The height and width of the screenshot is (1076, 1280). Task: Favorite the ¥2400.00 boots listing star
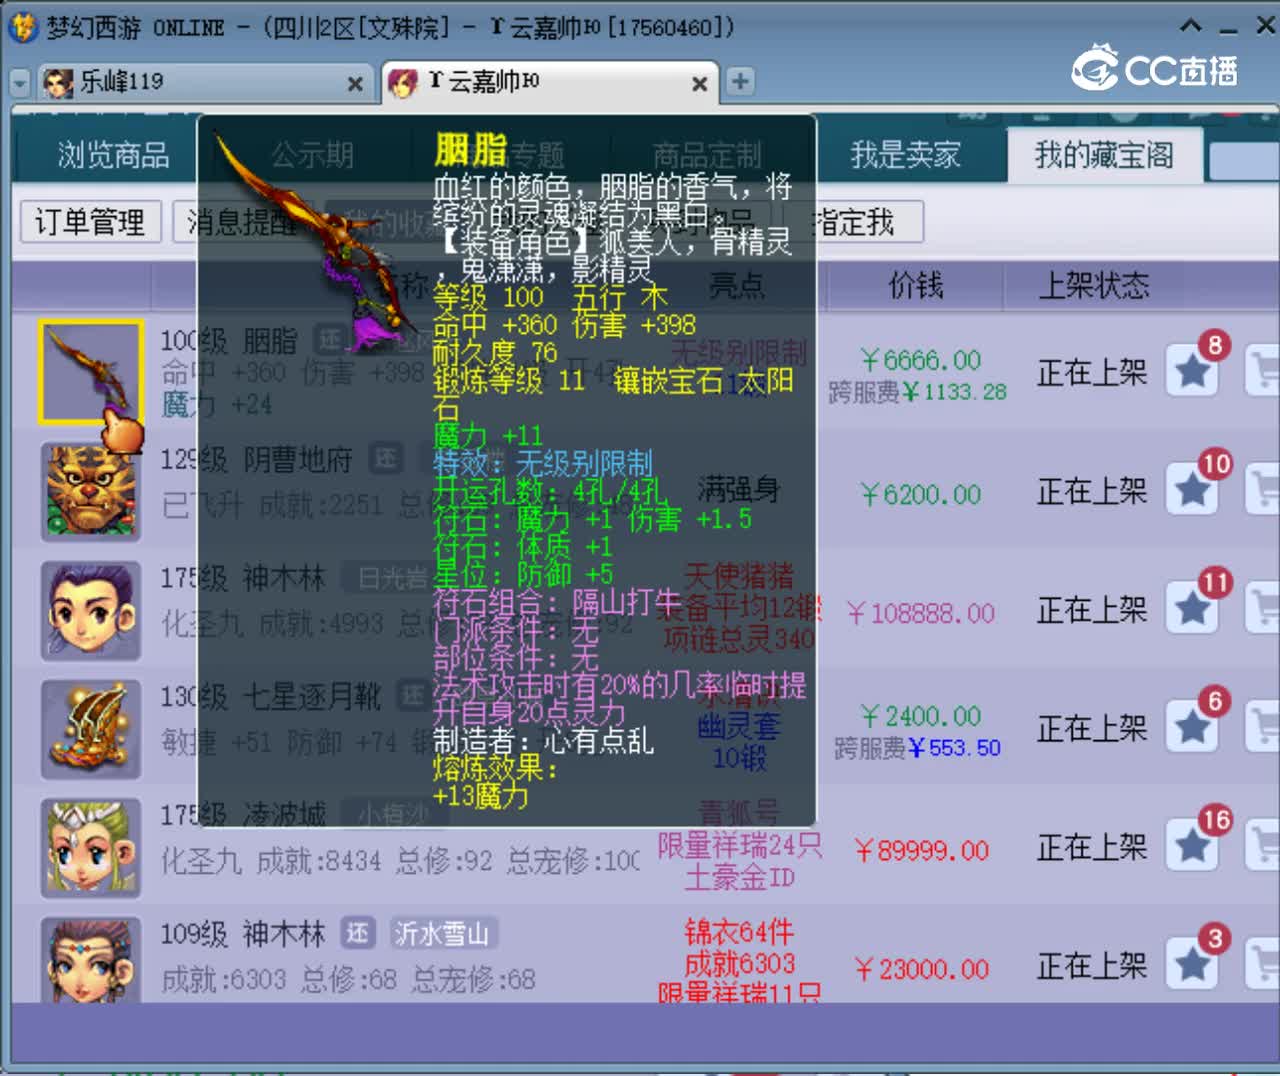pyautogui.click(x=1192, y=728)
